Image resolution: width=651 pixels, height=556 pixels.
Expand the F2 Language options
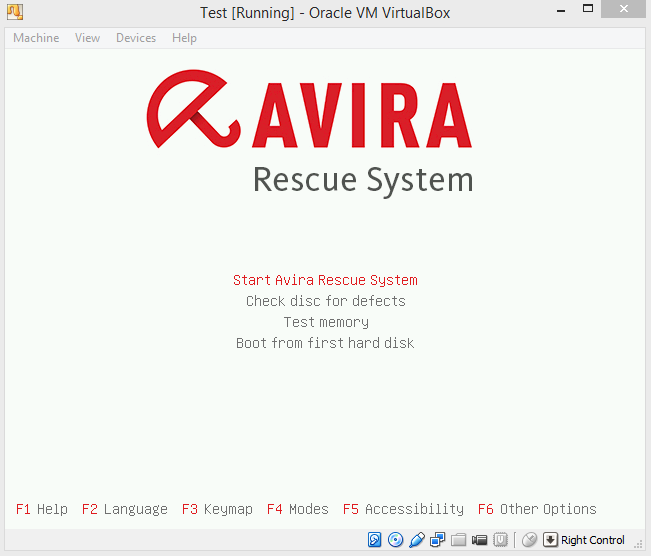pos(125,509)
